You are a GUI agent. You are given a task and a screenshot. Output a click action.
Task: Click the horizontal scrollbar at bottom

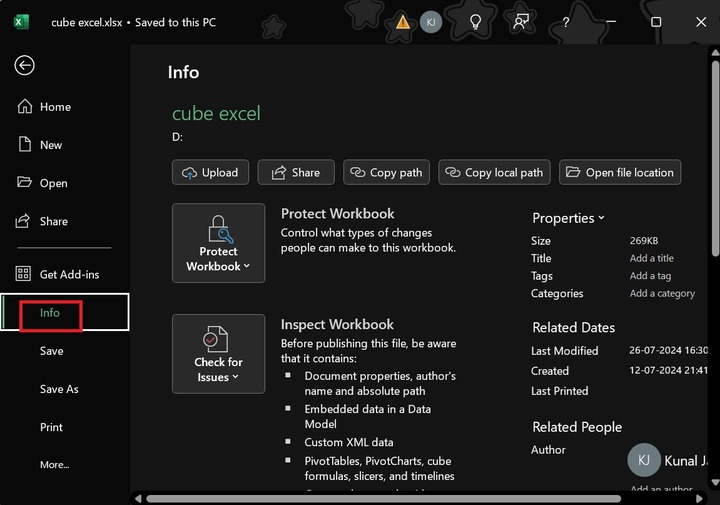pos(400,497)
